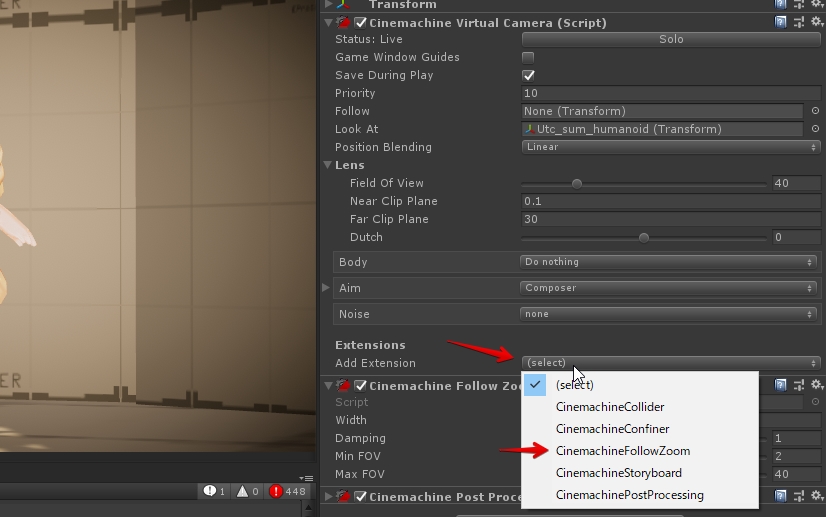Click the Cinemachine Follow Zoom script icon
Image resolution: width=829 pixels, height=517 pixels.
coord(343,385)
